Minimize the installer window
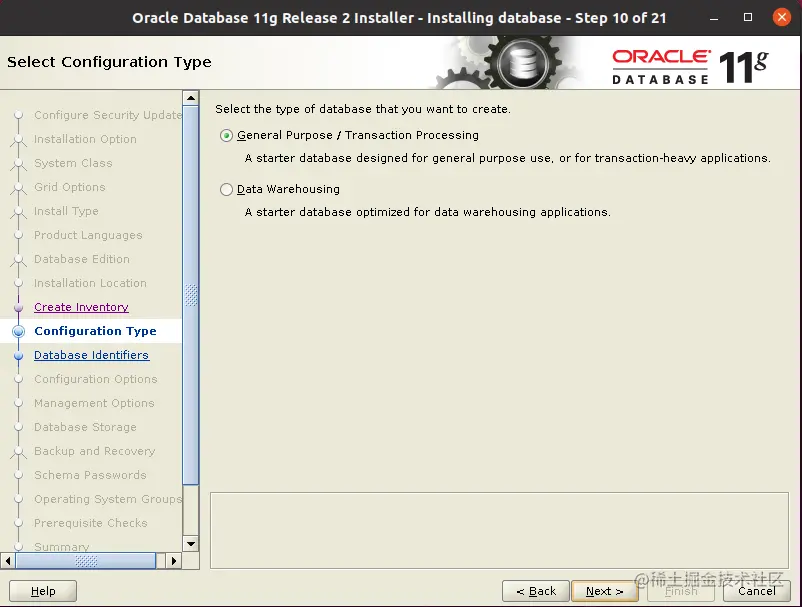 (x=714, y=18)
